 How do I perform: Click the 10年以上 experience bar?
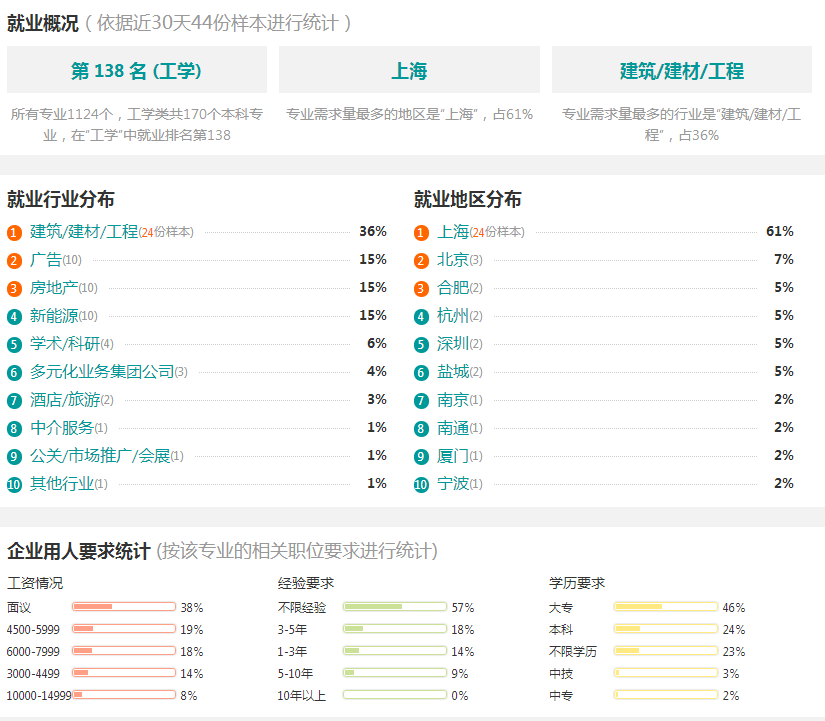click(x=395, y=695)
